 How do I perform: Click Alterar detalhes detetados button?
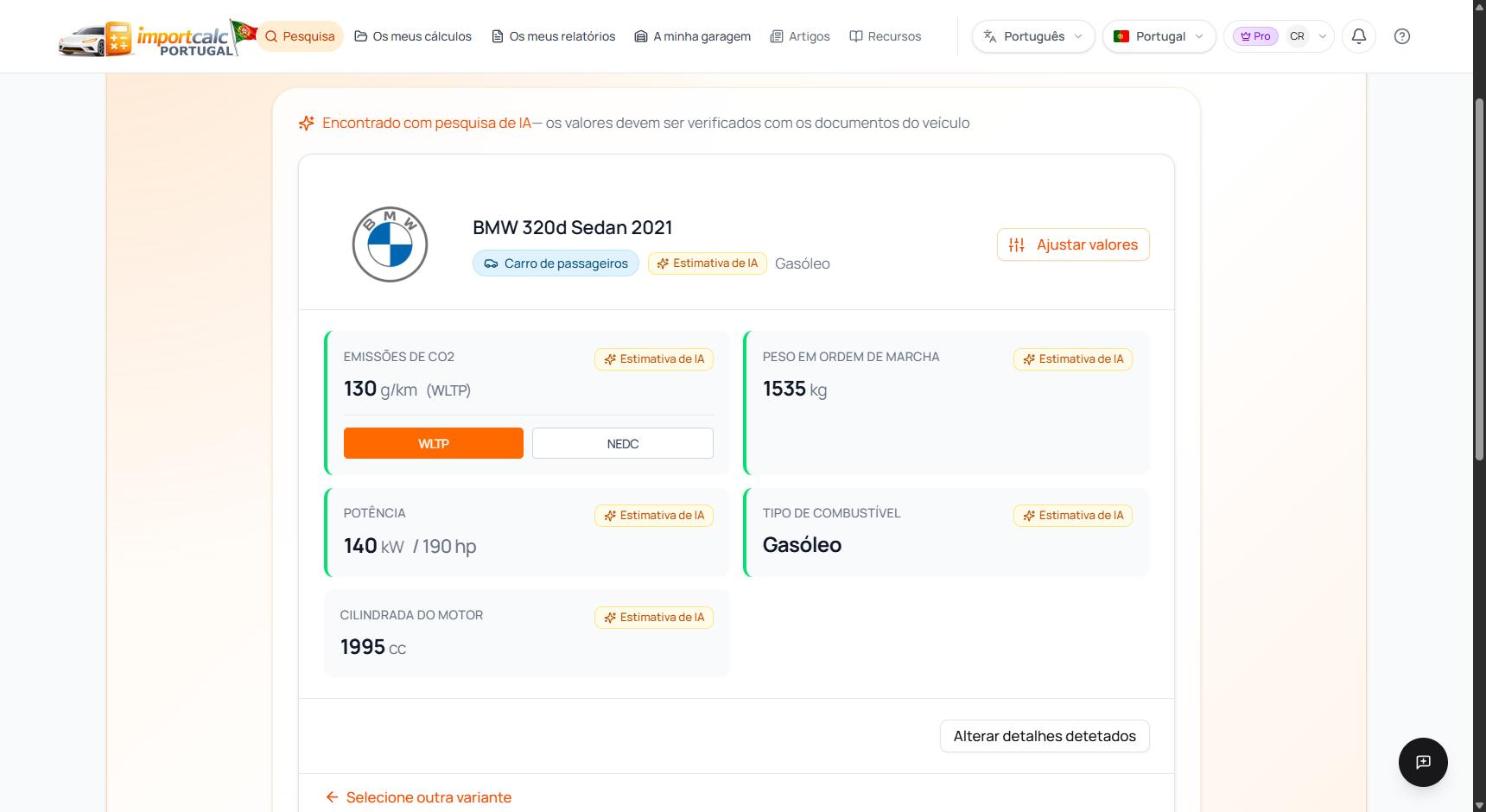[1045, 736]
